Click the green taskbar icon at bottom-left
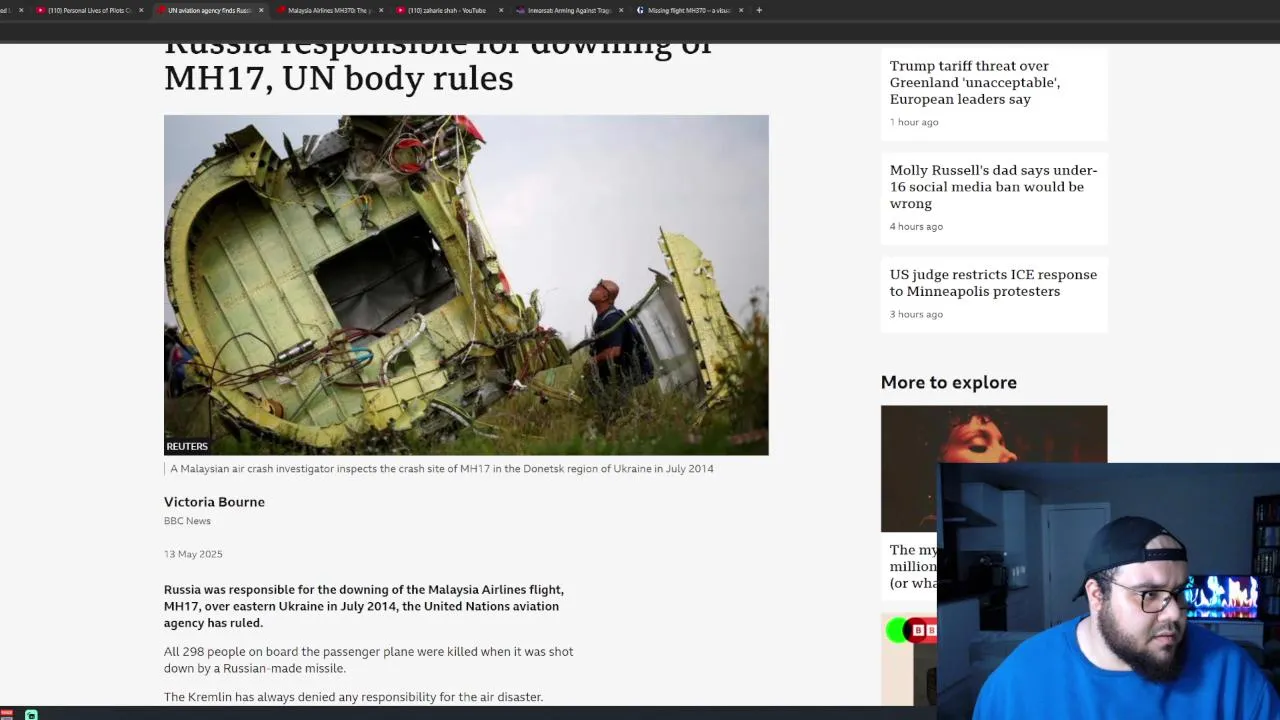Image resolution: width=1280 pixels, height=720 pixels. pos(31,715)
